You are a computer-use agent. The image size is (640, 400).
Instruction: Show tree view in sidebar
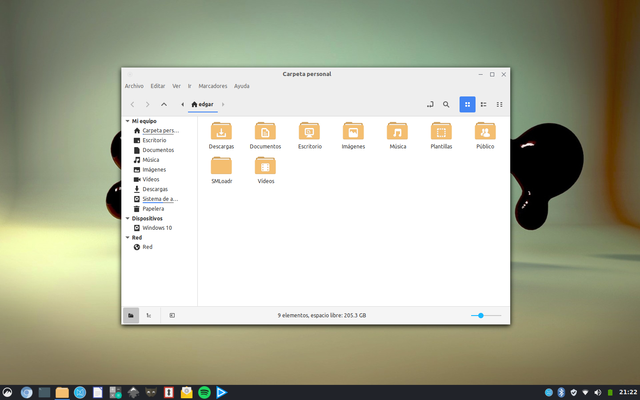pos(149,315)
